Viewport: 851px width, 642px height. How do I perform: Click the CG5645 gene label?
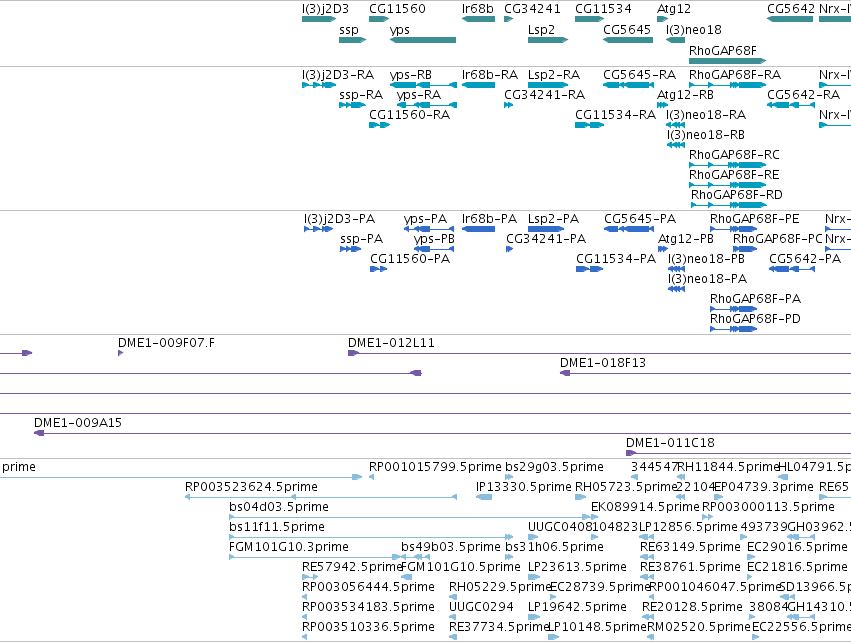point(627,29)
